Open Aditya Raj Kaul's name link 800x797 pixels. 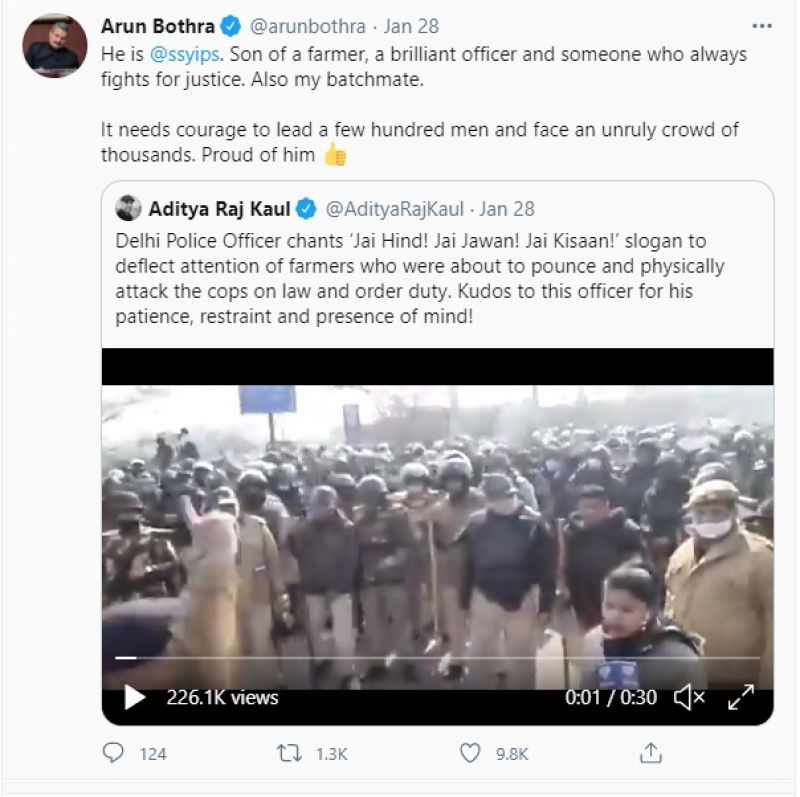click(220, 209)
